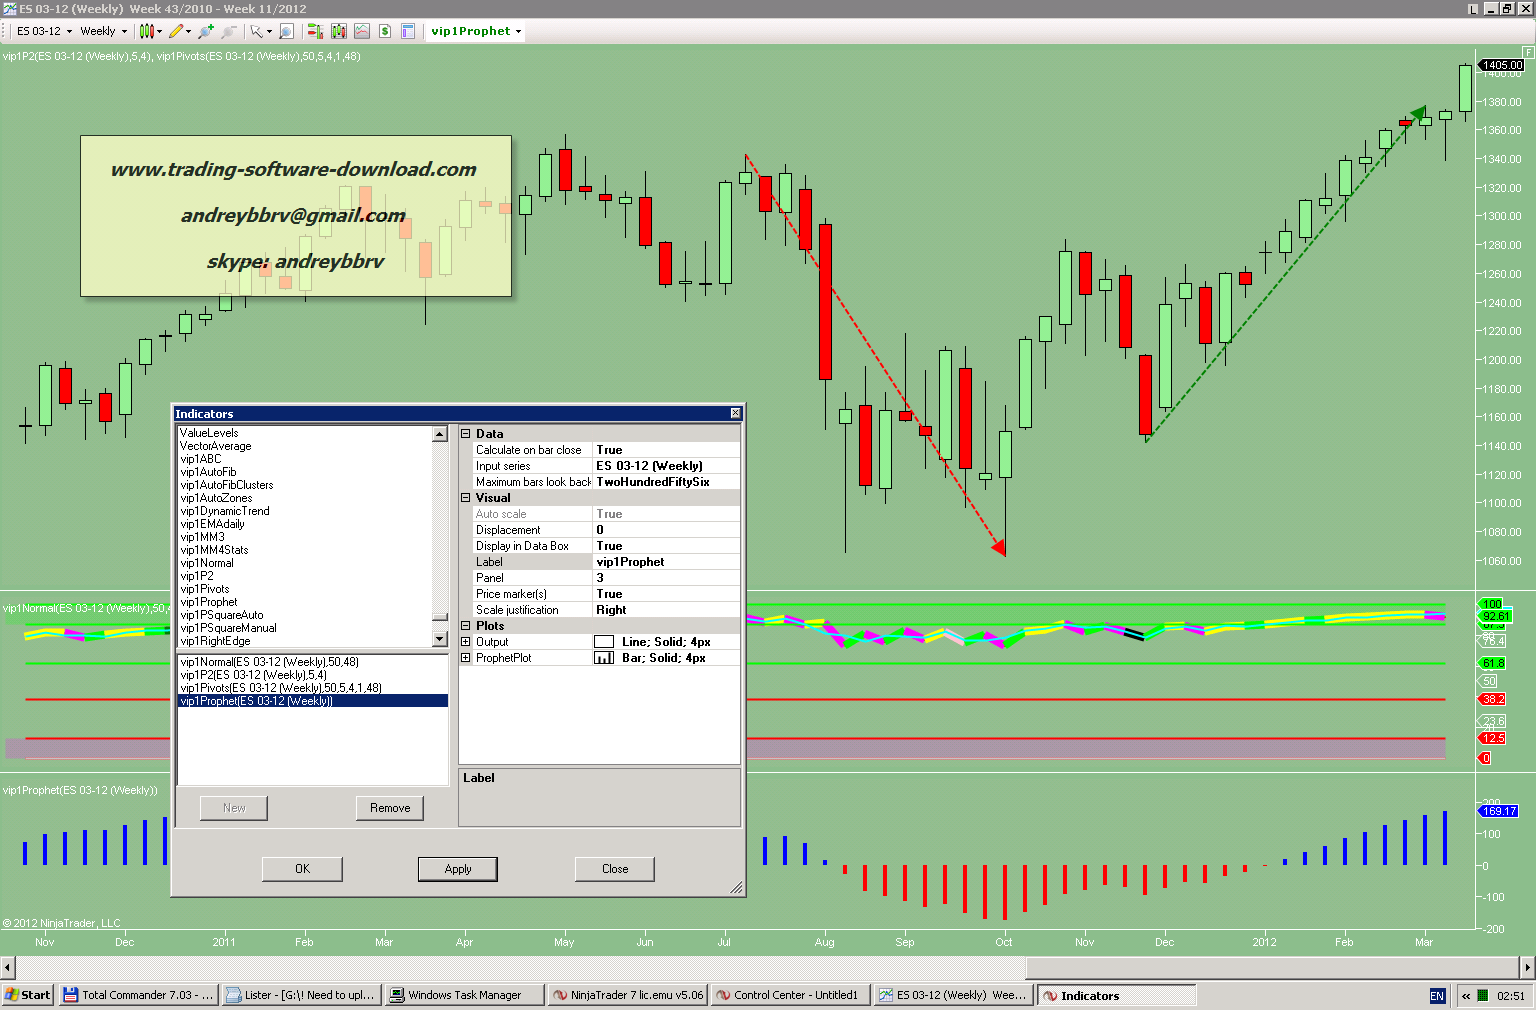Click the Output plot color swatch

(x=604, y=642)
